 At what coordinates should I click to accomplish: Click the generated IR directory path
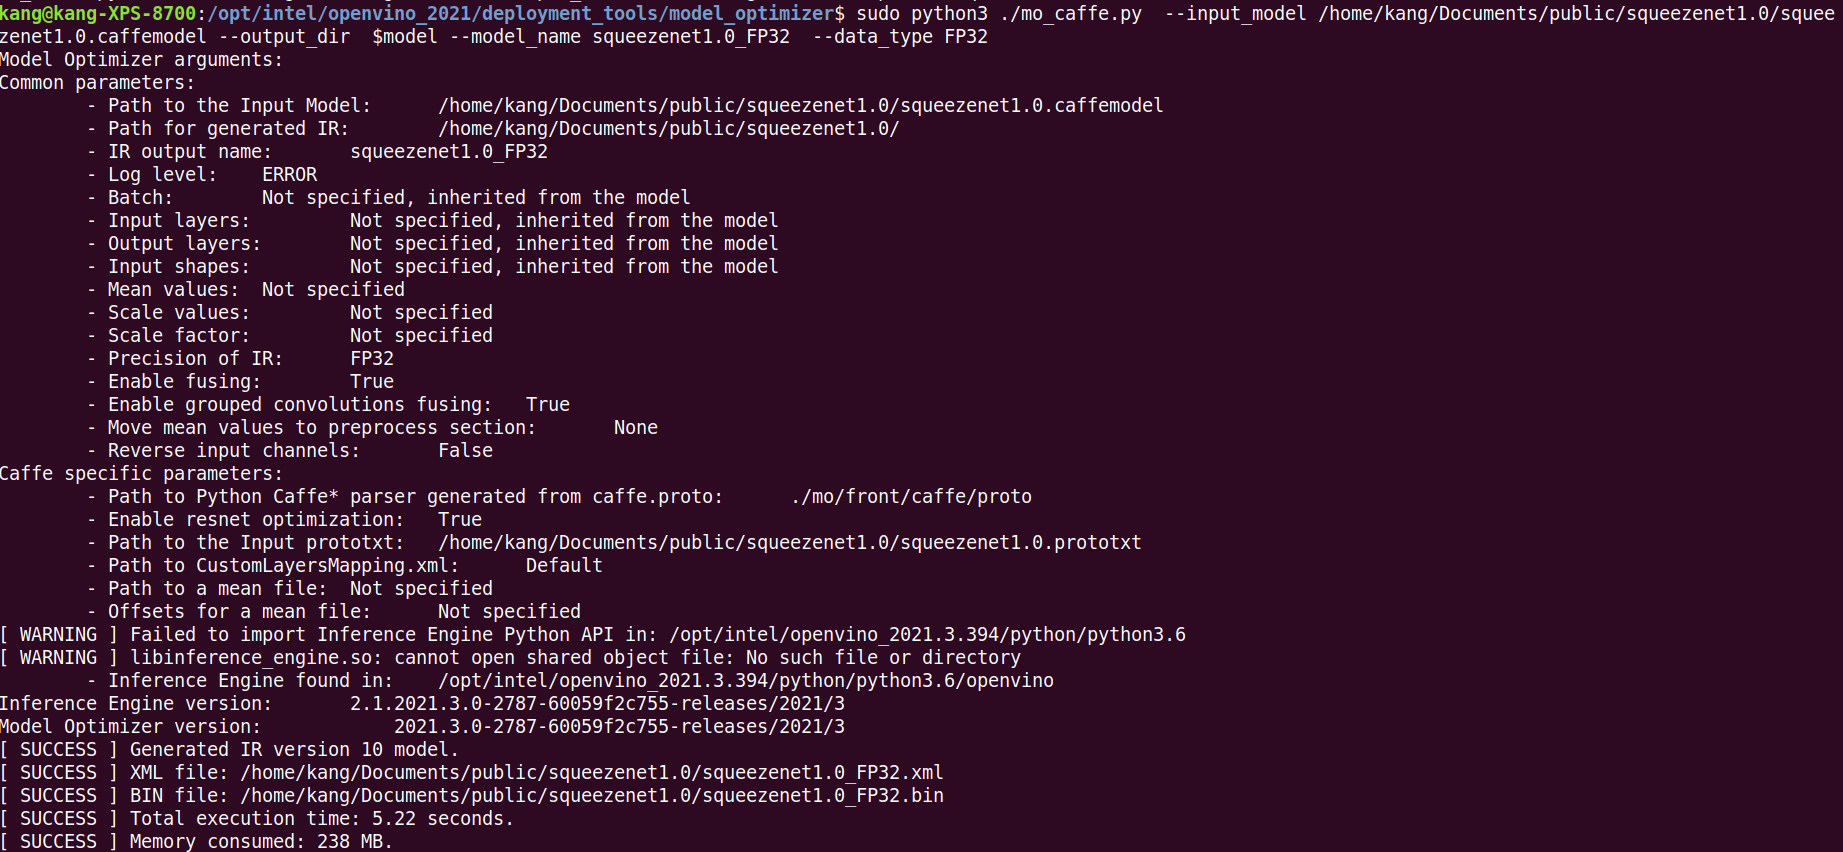[x=668, y=128]
